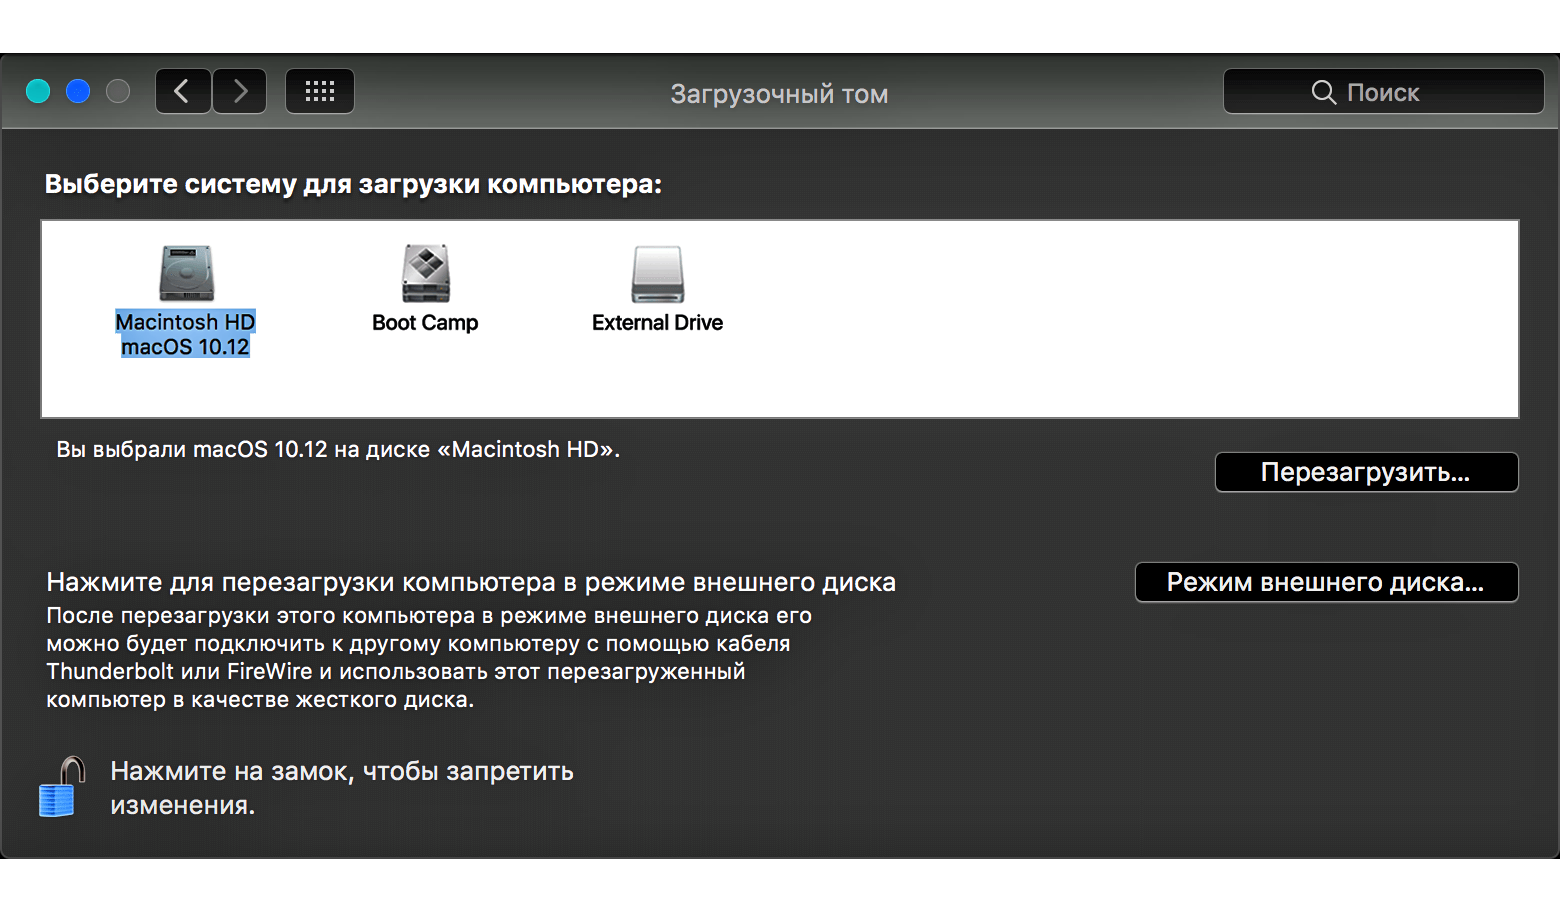The image size is (1560, 901).
Task: Show all preferences via grid icon
Action: (x=320, y=92)
